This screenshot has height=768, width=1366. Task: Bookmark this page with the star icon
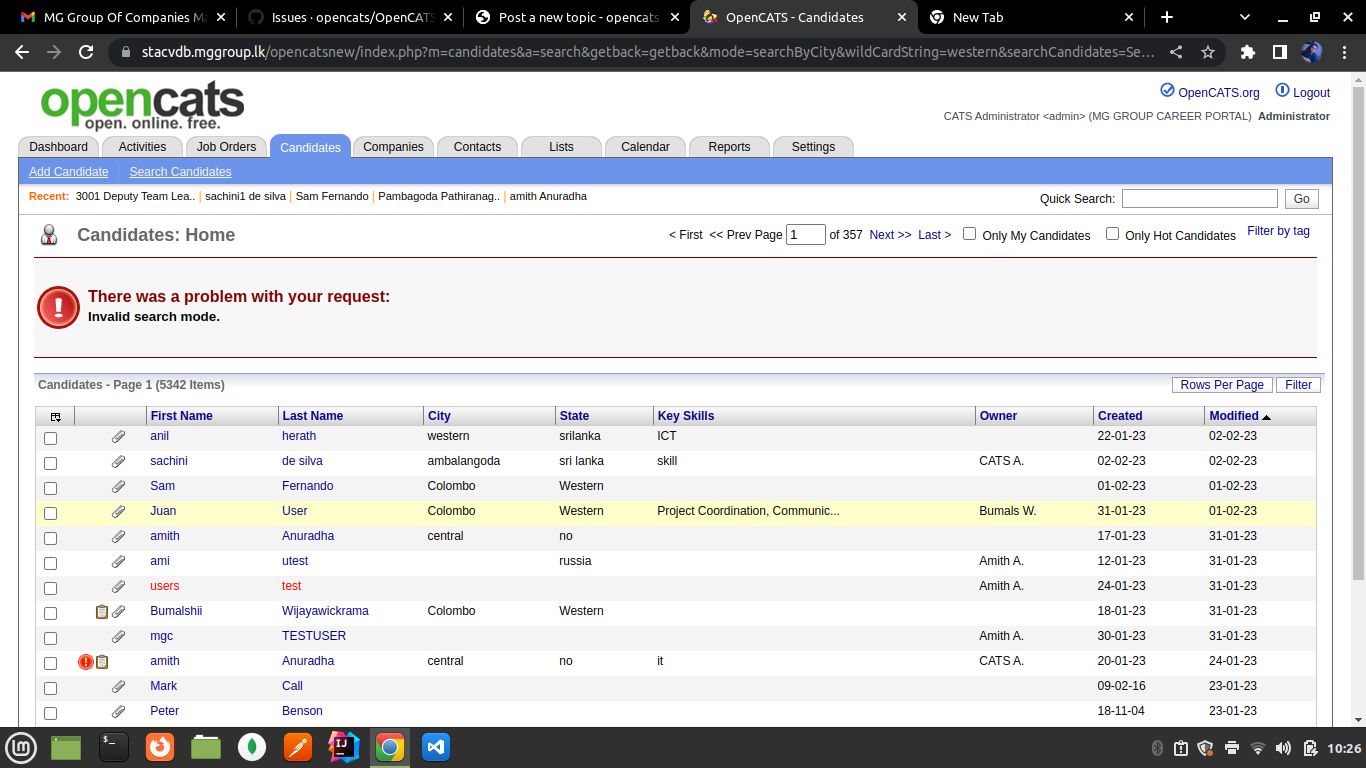coord(1207,52)
